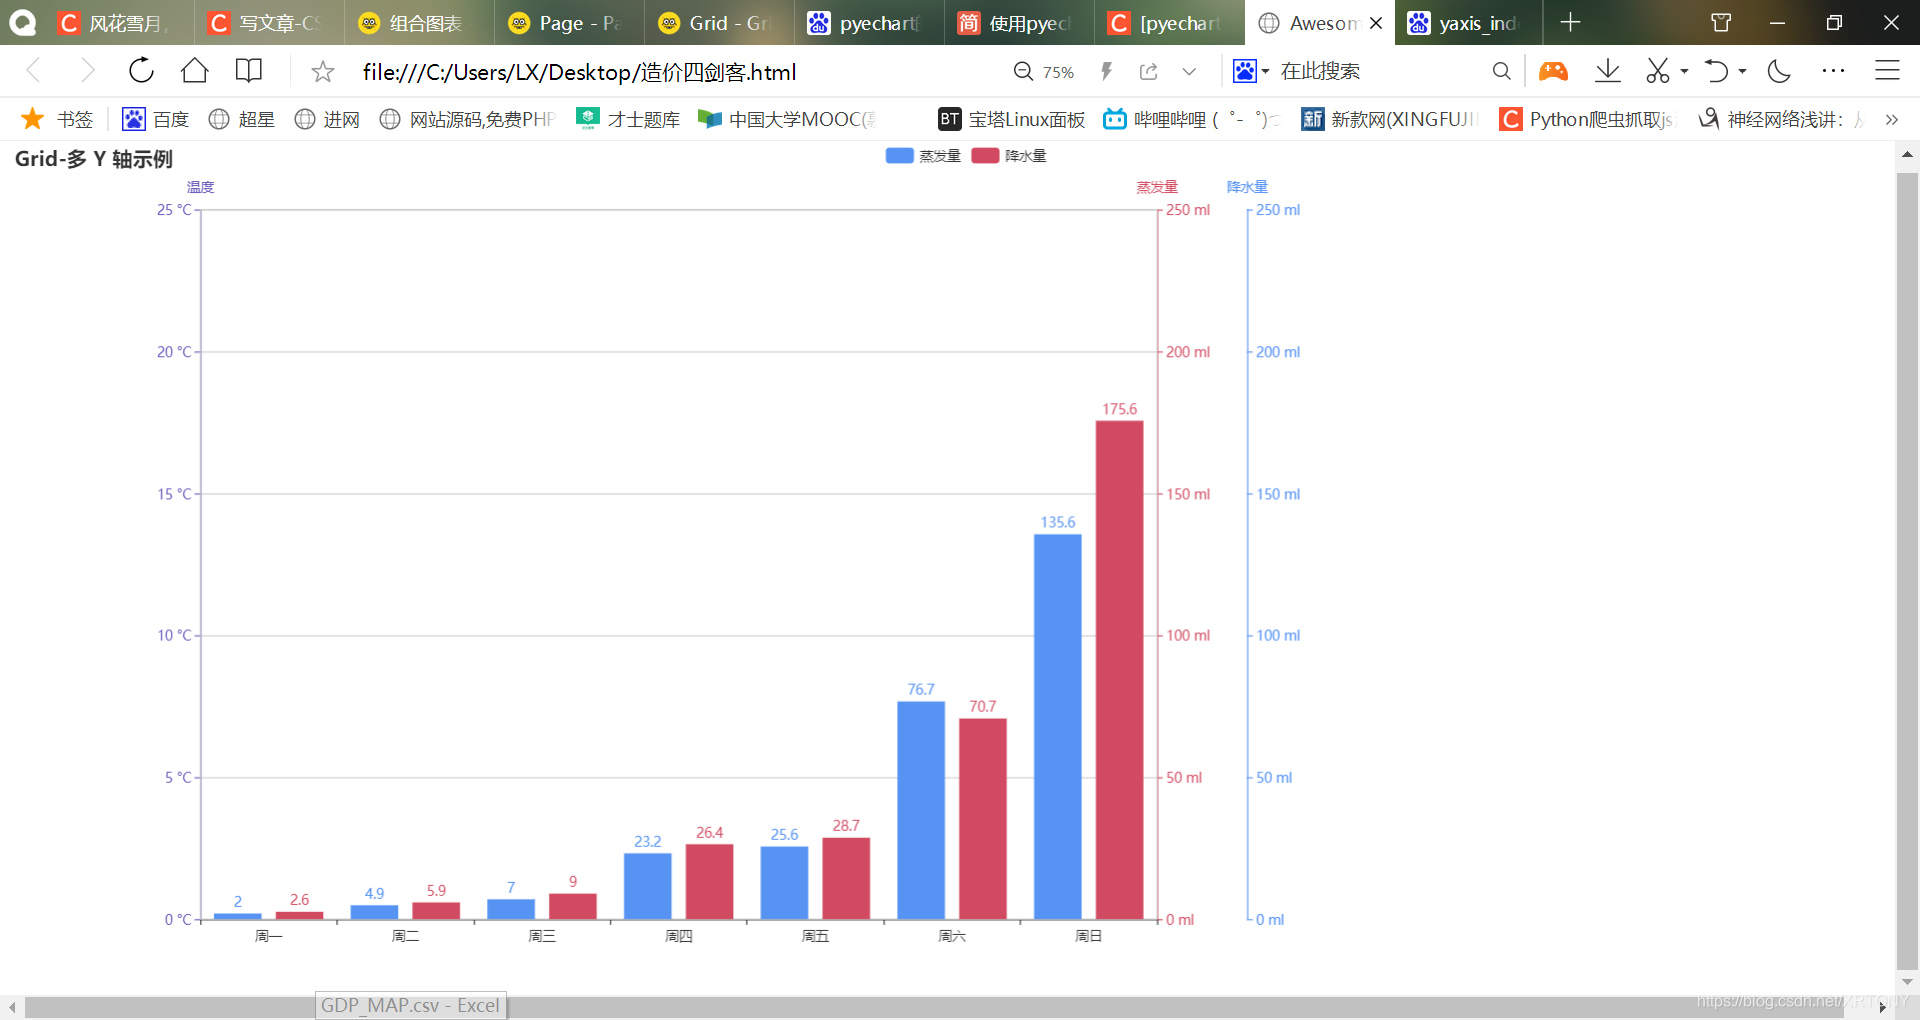Click the GDP_MAP.csv - Excel tooltip label
Screen dimensions: 1920x1020
pos(410,1005)
